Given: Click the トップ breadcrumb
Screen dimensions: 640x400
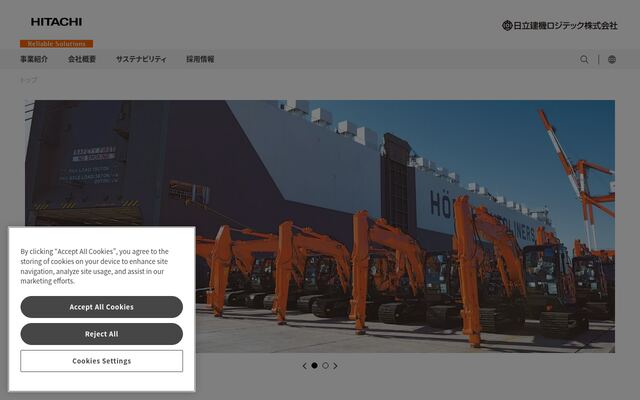Looking at the screenshot, I should pyautogui.click(x=29, y=80).
